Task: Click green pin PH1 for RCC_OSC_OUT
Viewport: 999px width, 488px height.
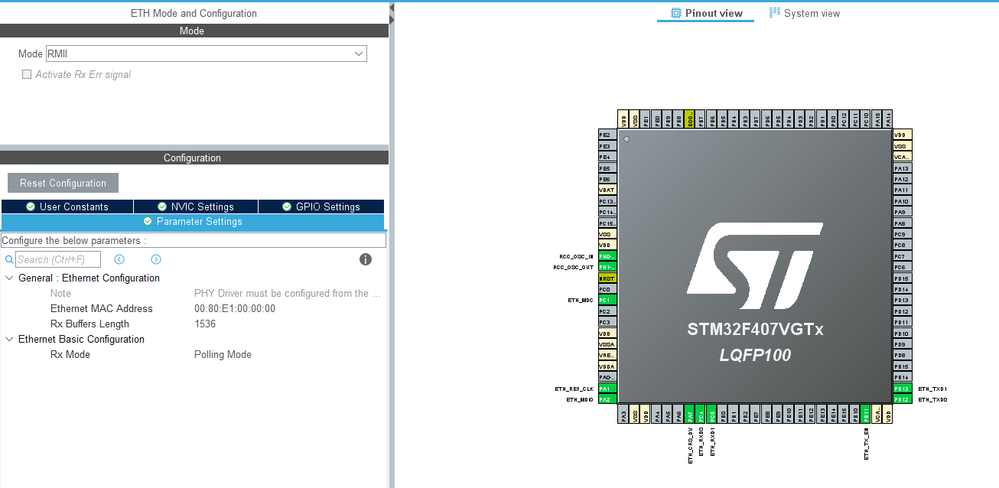Action: tap(608, 267)
